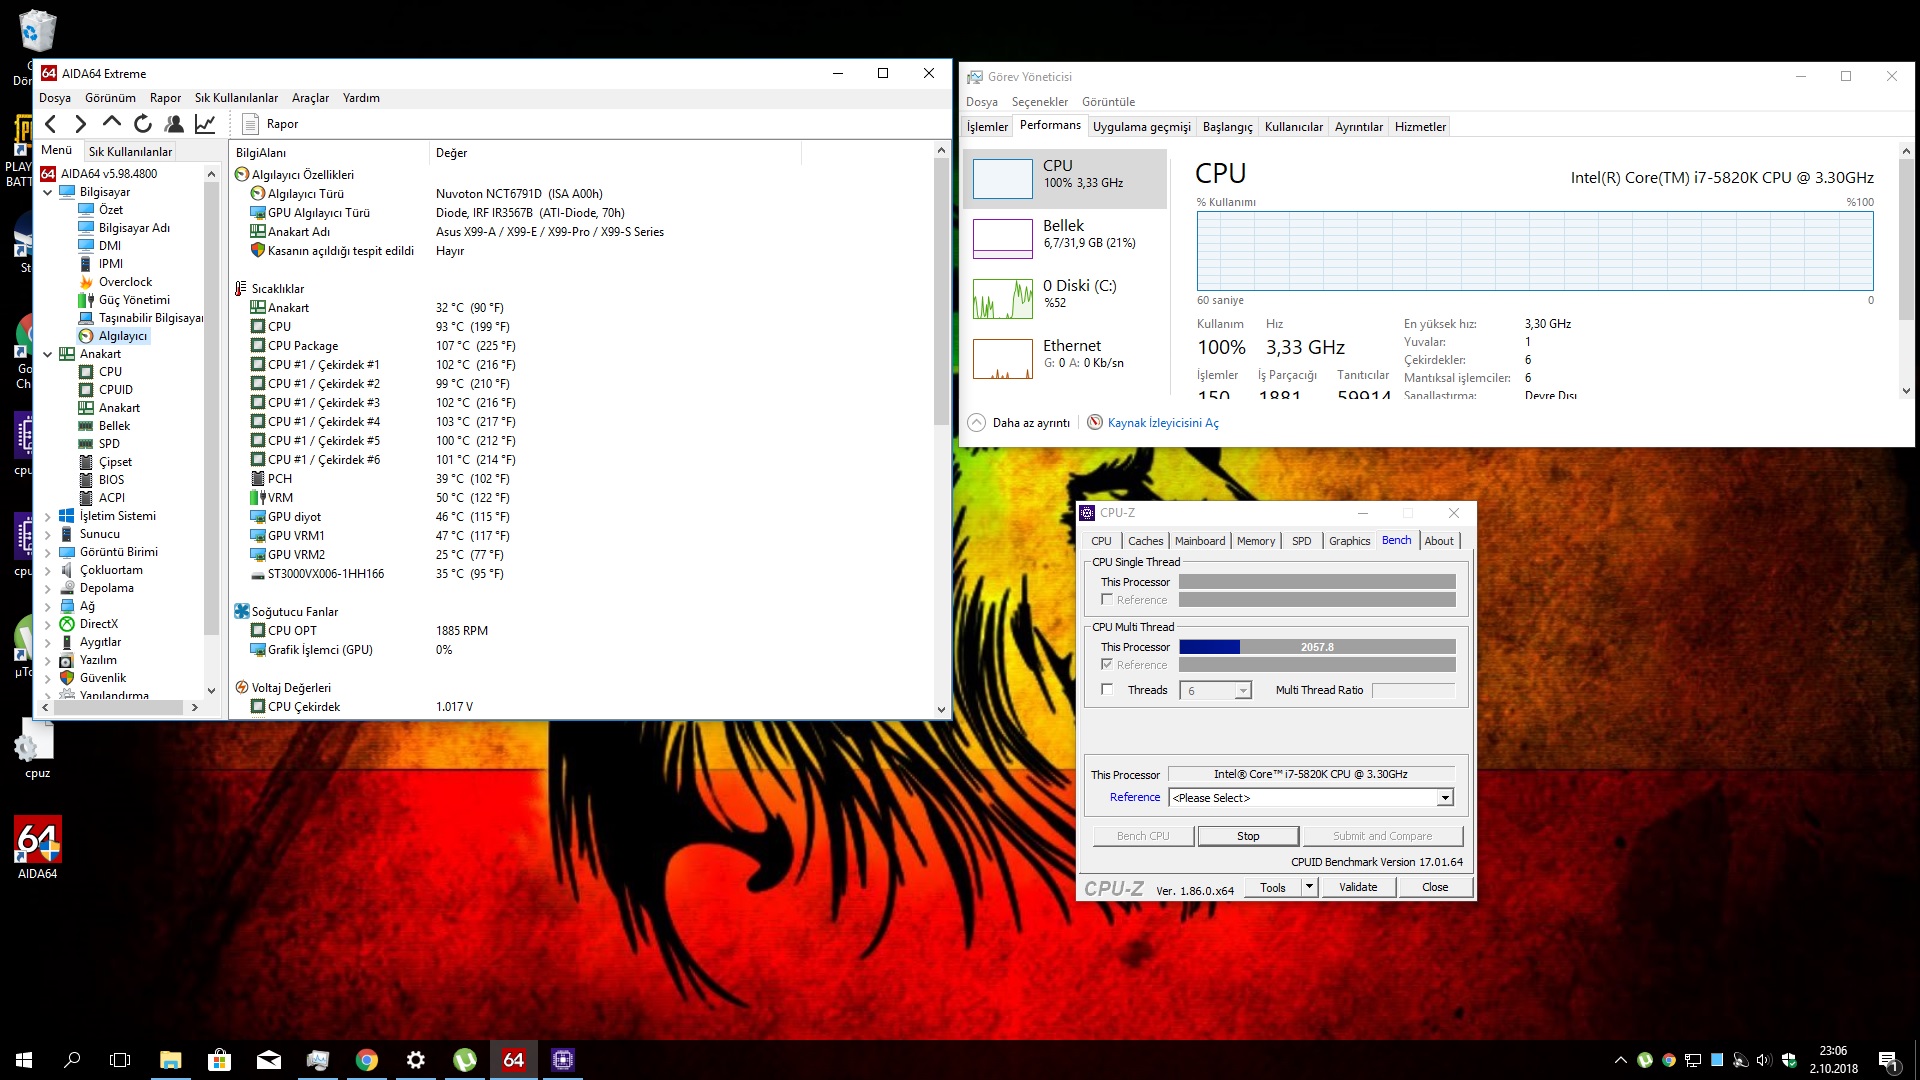The height and width of the screenshot is (1080, 1920).
Task: Open Settings gear in the taskbar
Action: (416, 1060)
